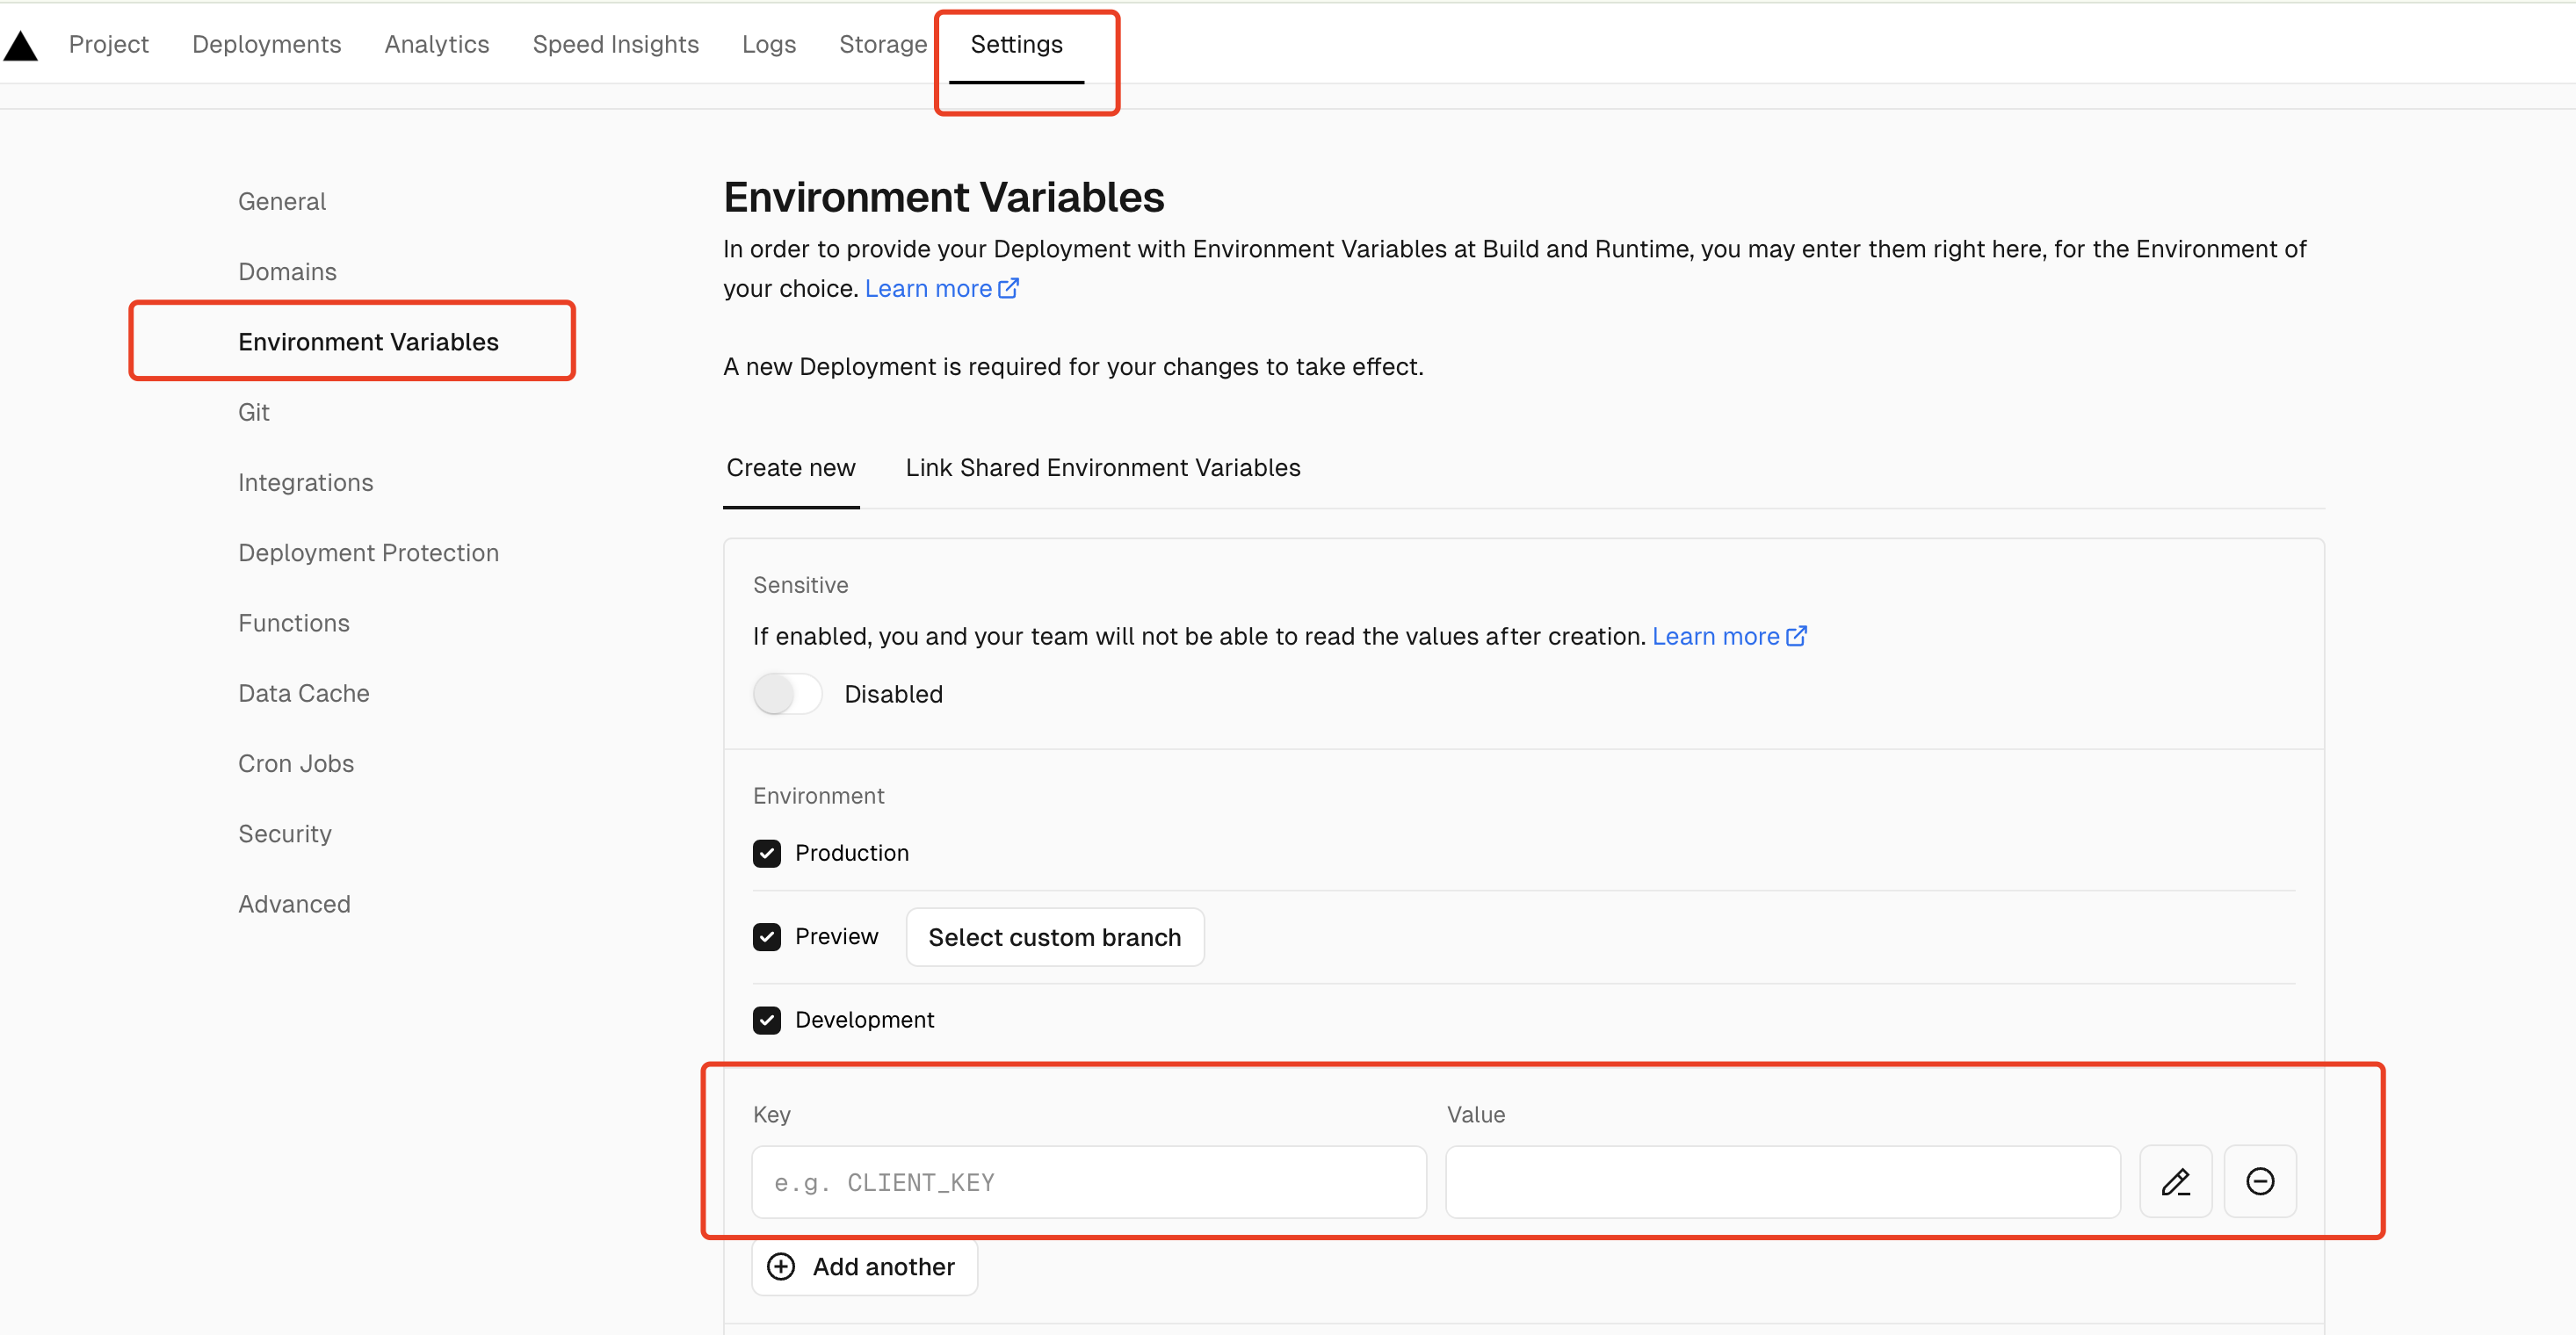Open General settings in sidebar
This screenshot has height=1335, width=2576.
pos(282,201)
